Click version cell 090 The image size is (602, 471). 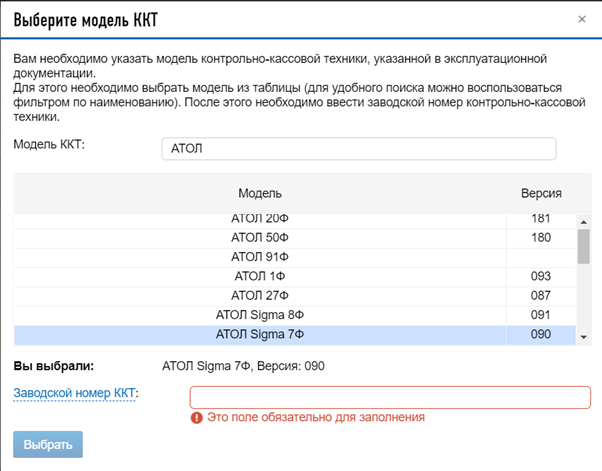(x=541, y=335)
